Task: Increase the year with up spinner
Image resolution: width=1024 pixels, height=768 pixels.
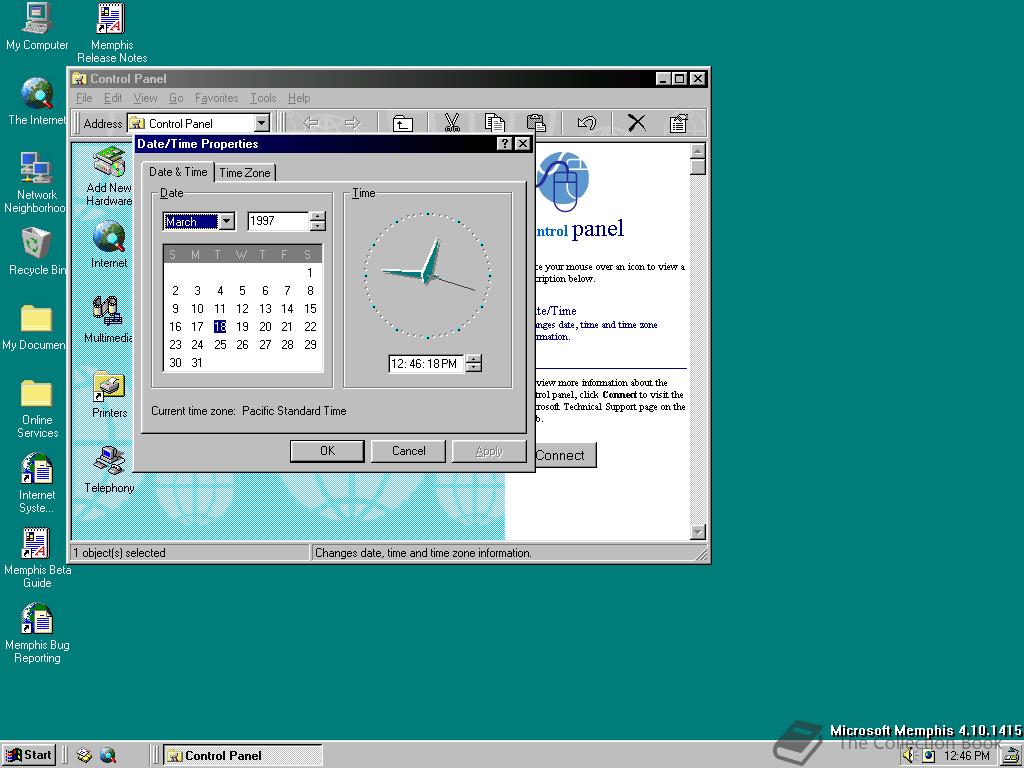Action: [x=317, y=217]
